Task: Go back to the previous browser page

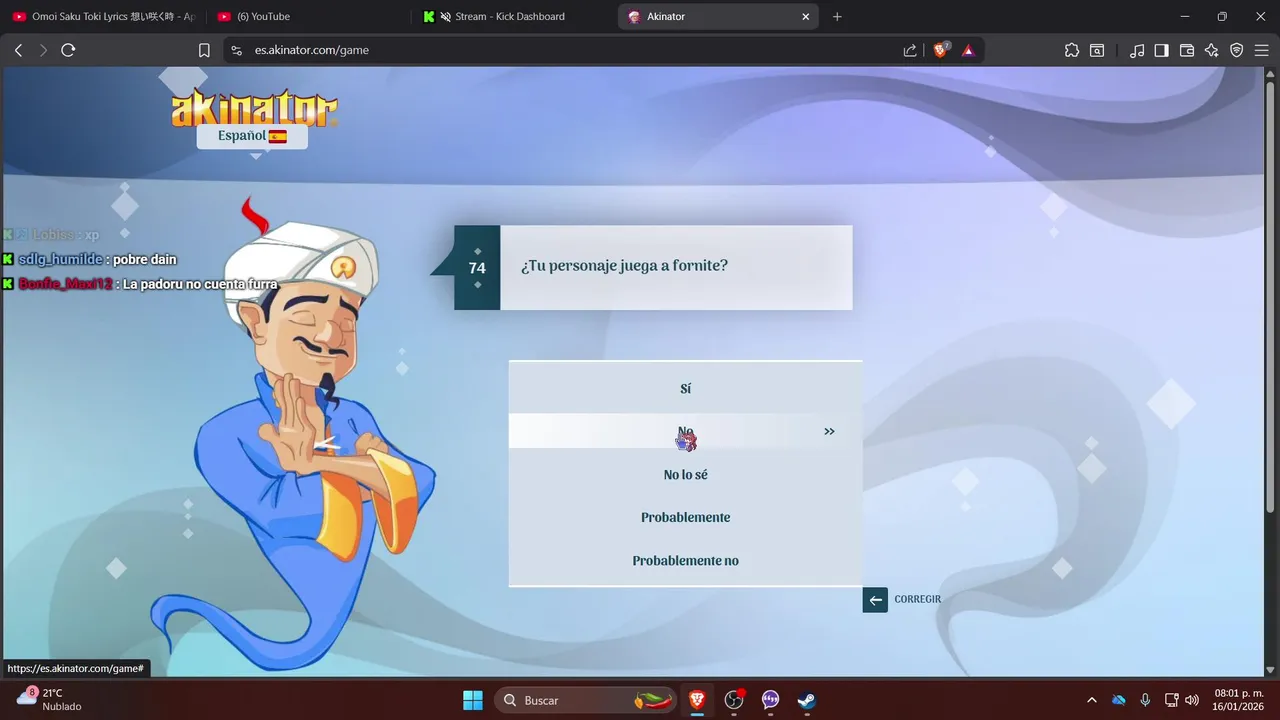Action: [18, 50]
